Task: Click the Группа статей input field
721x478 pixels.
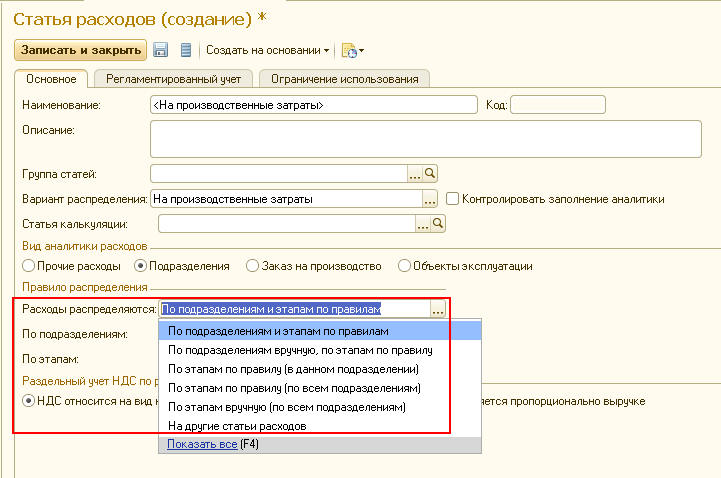Action: click(x=279, y=174)
